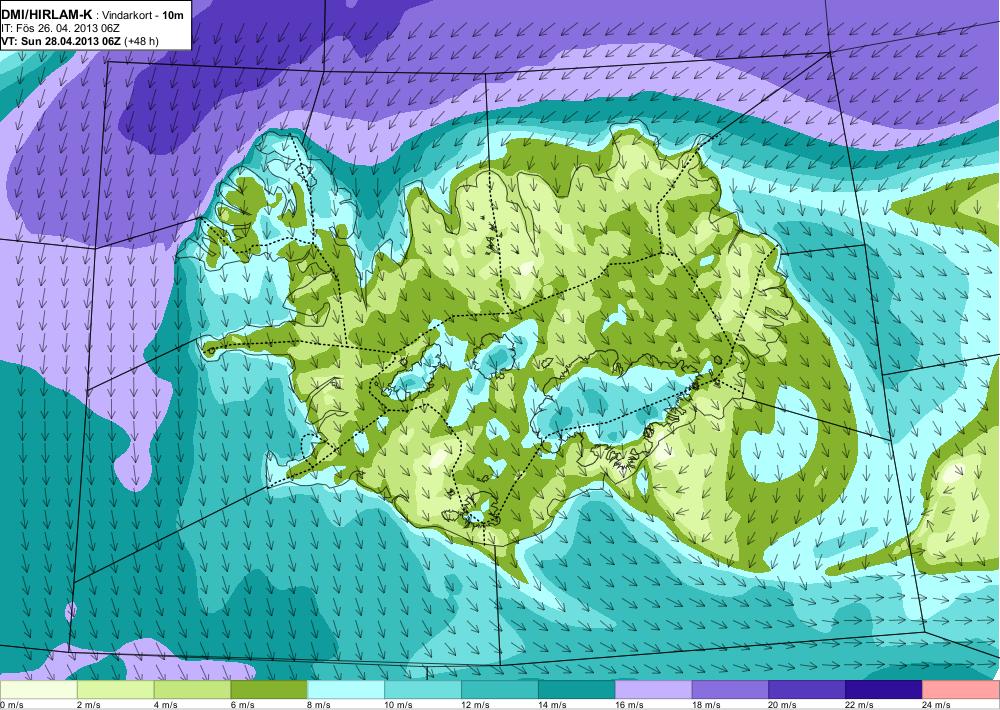The height and width of the screenshot is (710, 1000).
Task: Click the '4 m/s' legend label
Action: (x=166, y=705)
